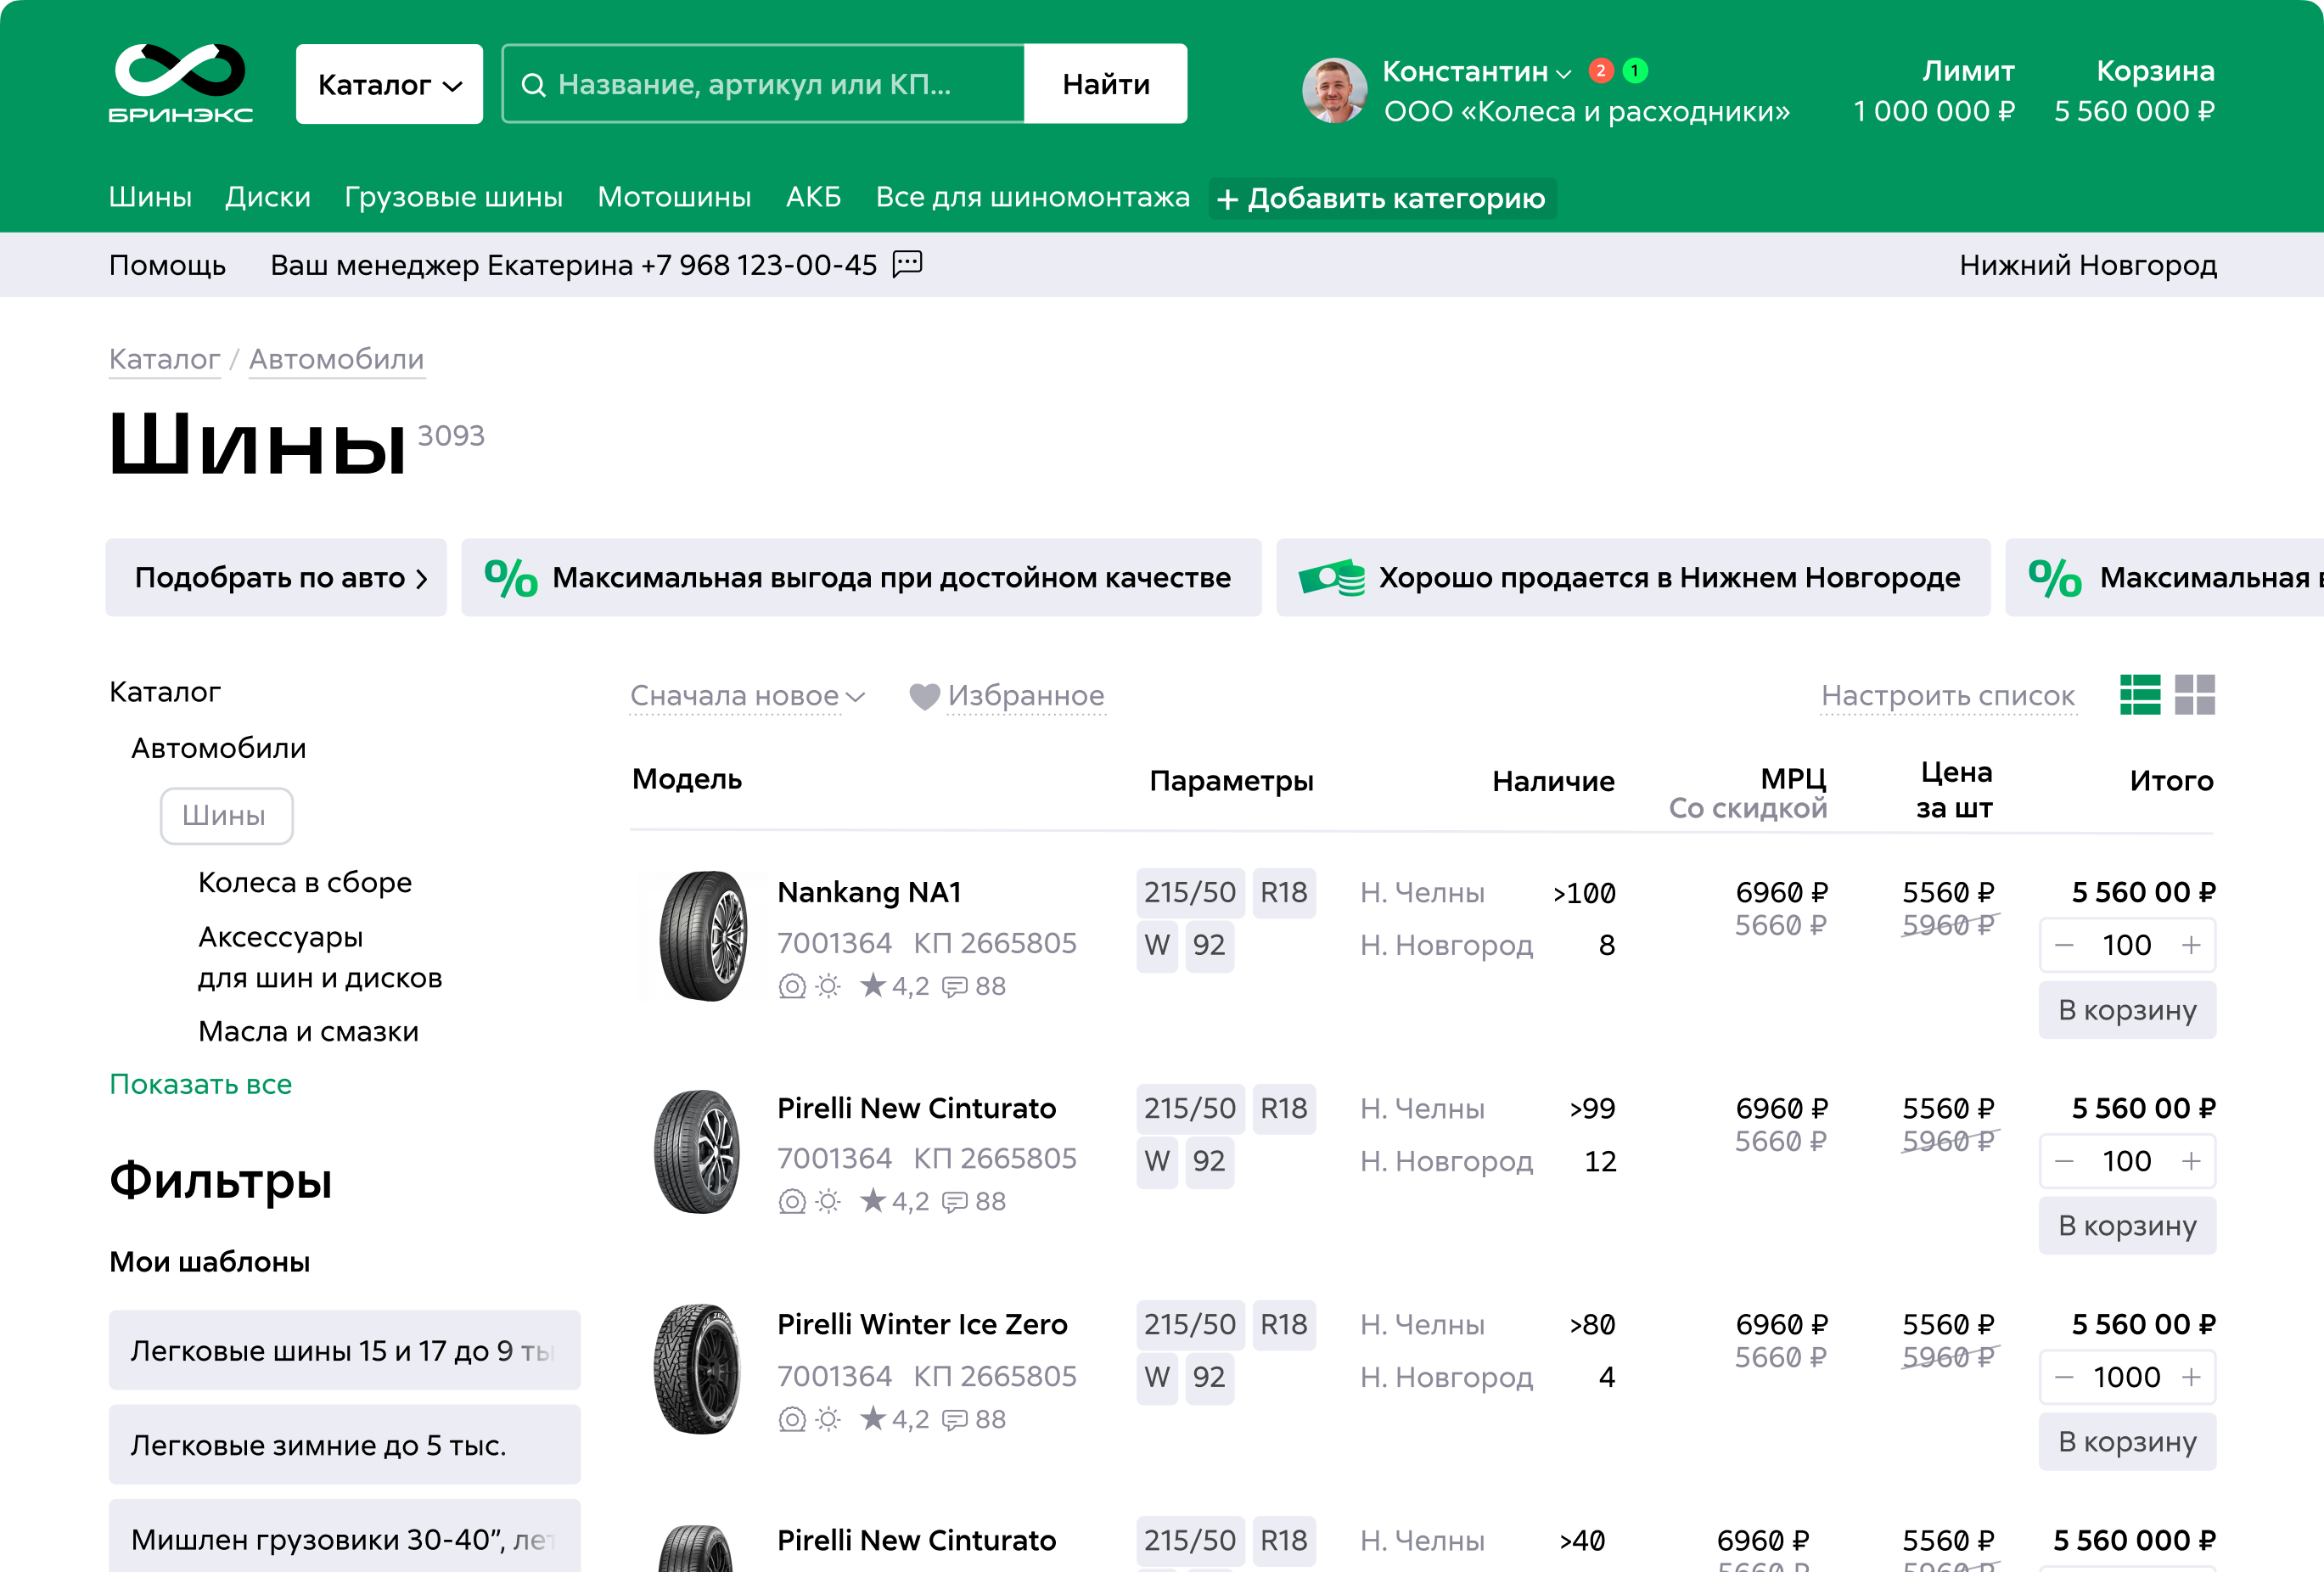Open the Каталог dropdown
The image size is (2324, 1572).
[x=389, y=84]
